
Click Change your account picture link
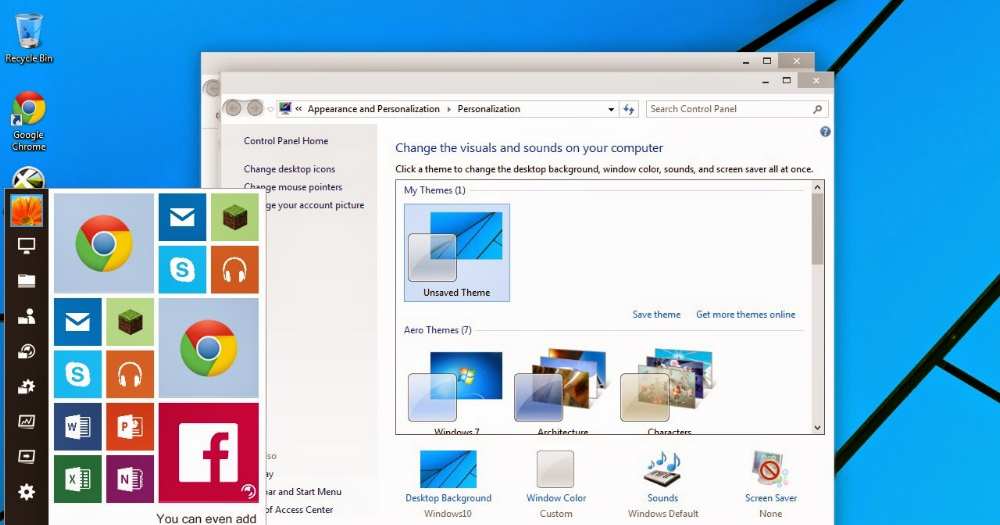(315, 205)
